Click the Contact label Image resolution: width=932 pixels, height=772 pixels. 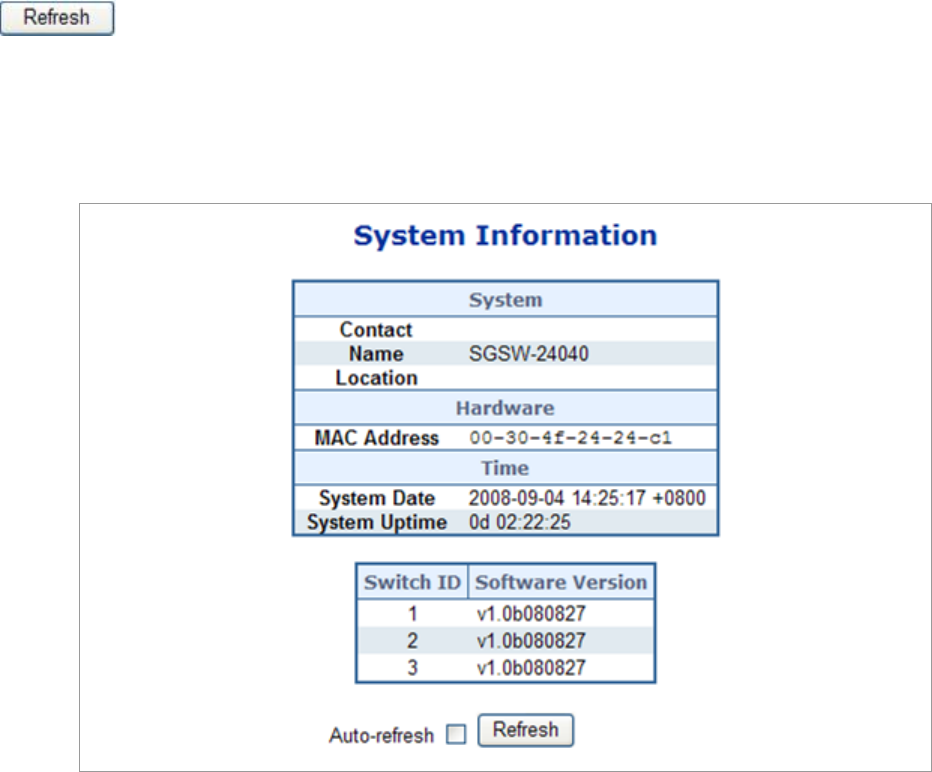click(376, 330)
